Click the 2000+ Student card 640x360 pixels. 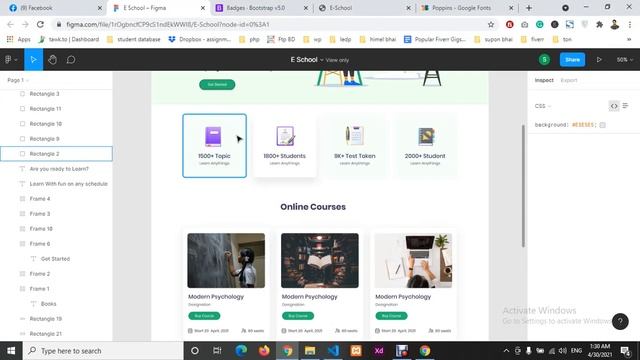(425, 146)
